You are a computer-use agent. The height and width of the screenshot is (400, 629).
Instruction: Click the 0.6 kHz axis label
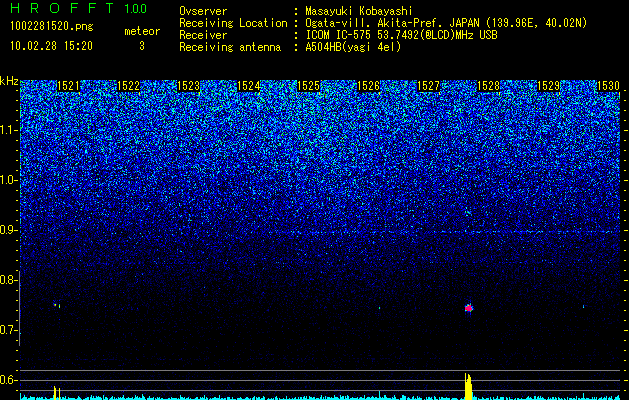(x=8, y=380)
